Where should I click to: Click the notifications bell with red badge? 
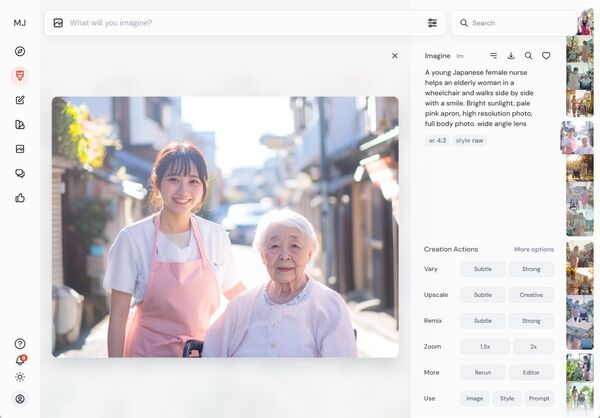click(20, 360)
